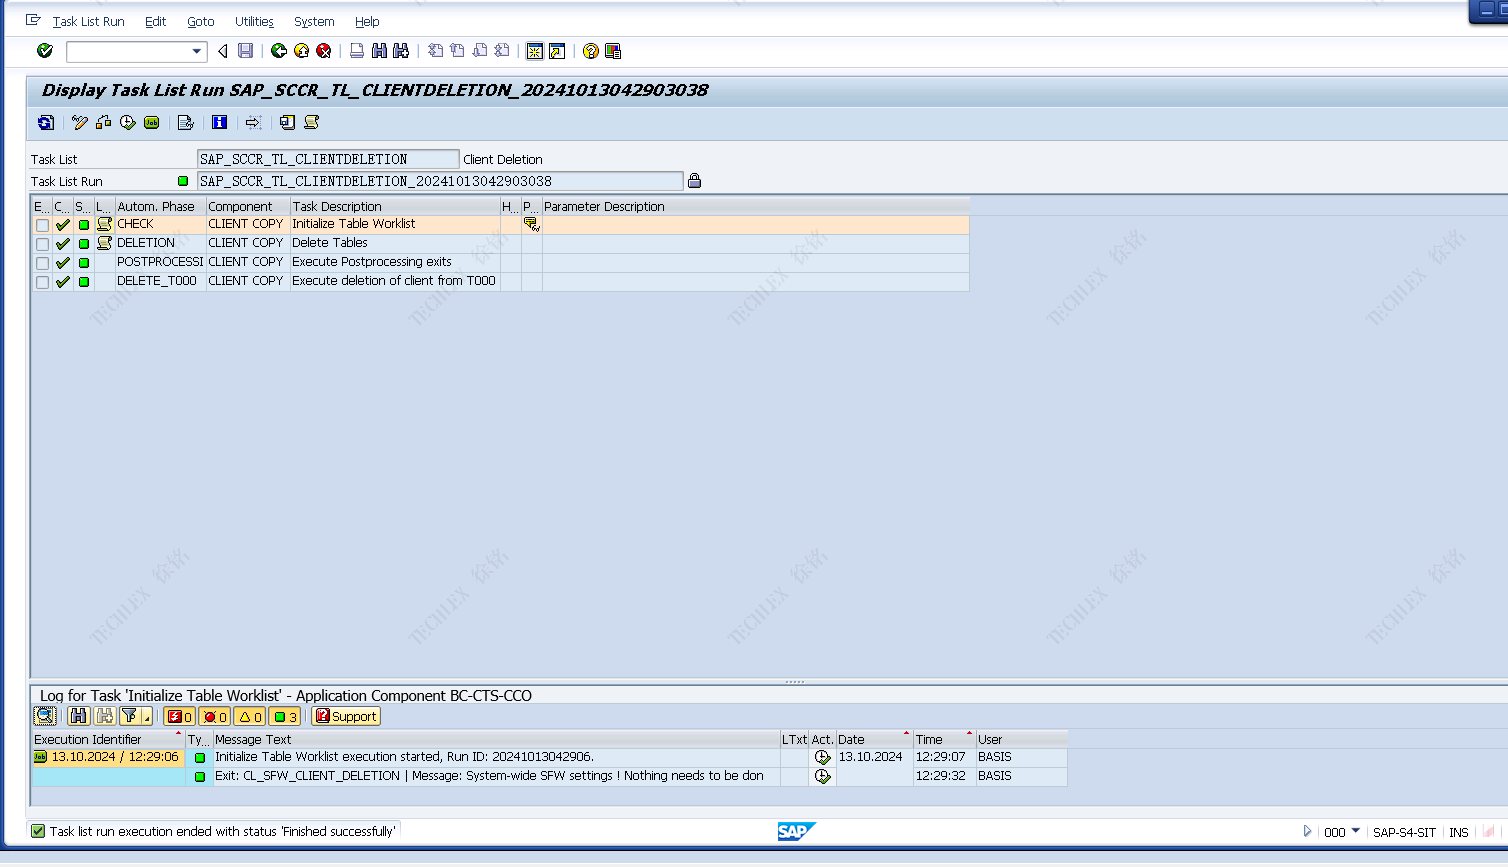Click the parameter icon in CHECK row
1508x867 pixels.
[x=531, y=224]
